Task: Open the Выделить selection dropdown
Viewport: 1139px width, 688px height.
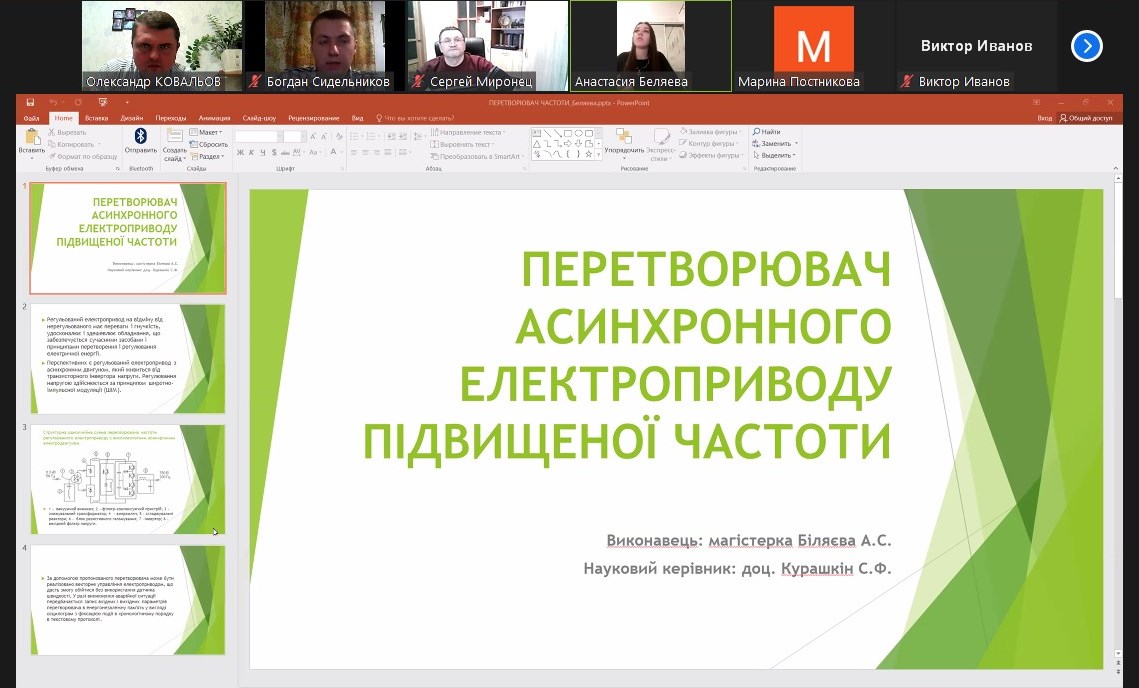Action: click(777, 156)
